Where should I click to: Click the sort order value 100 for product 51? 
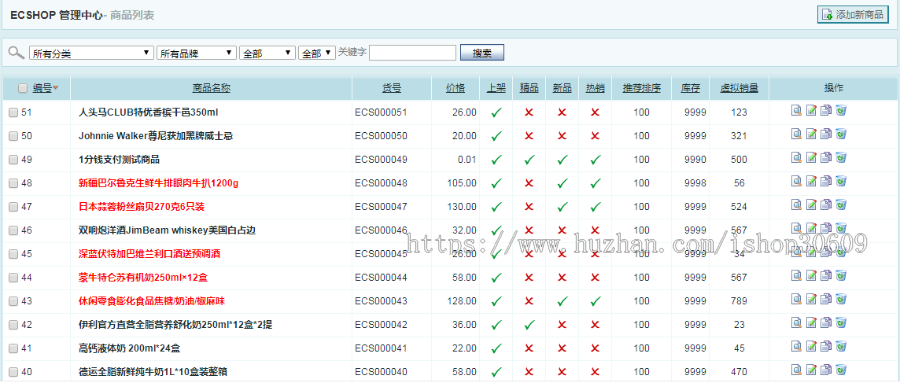point(642,113)
